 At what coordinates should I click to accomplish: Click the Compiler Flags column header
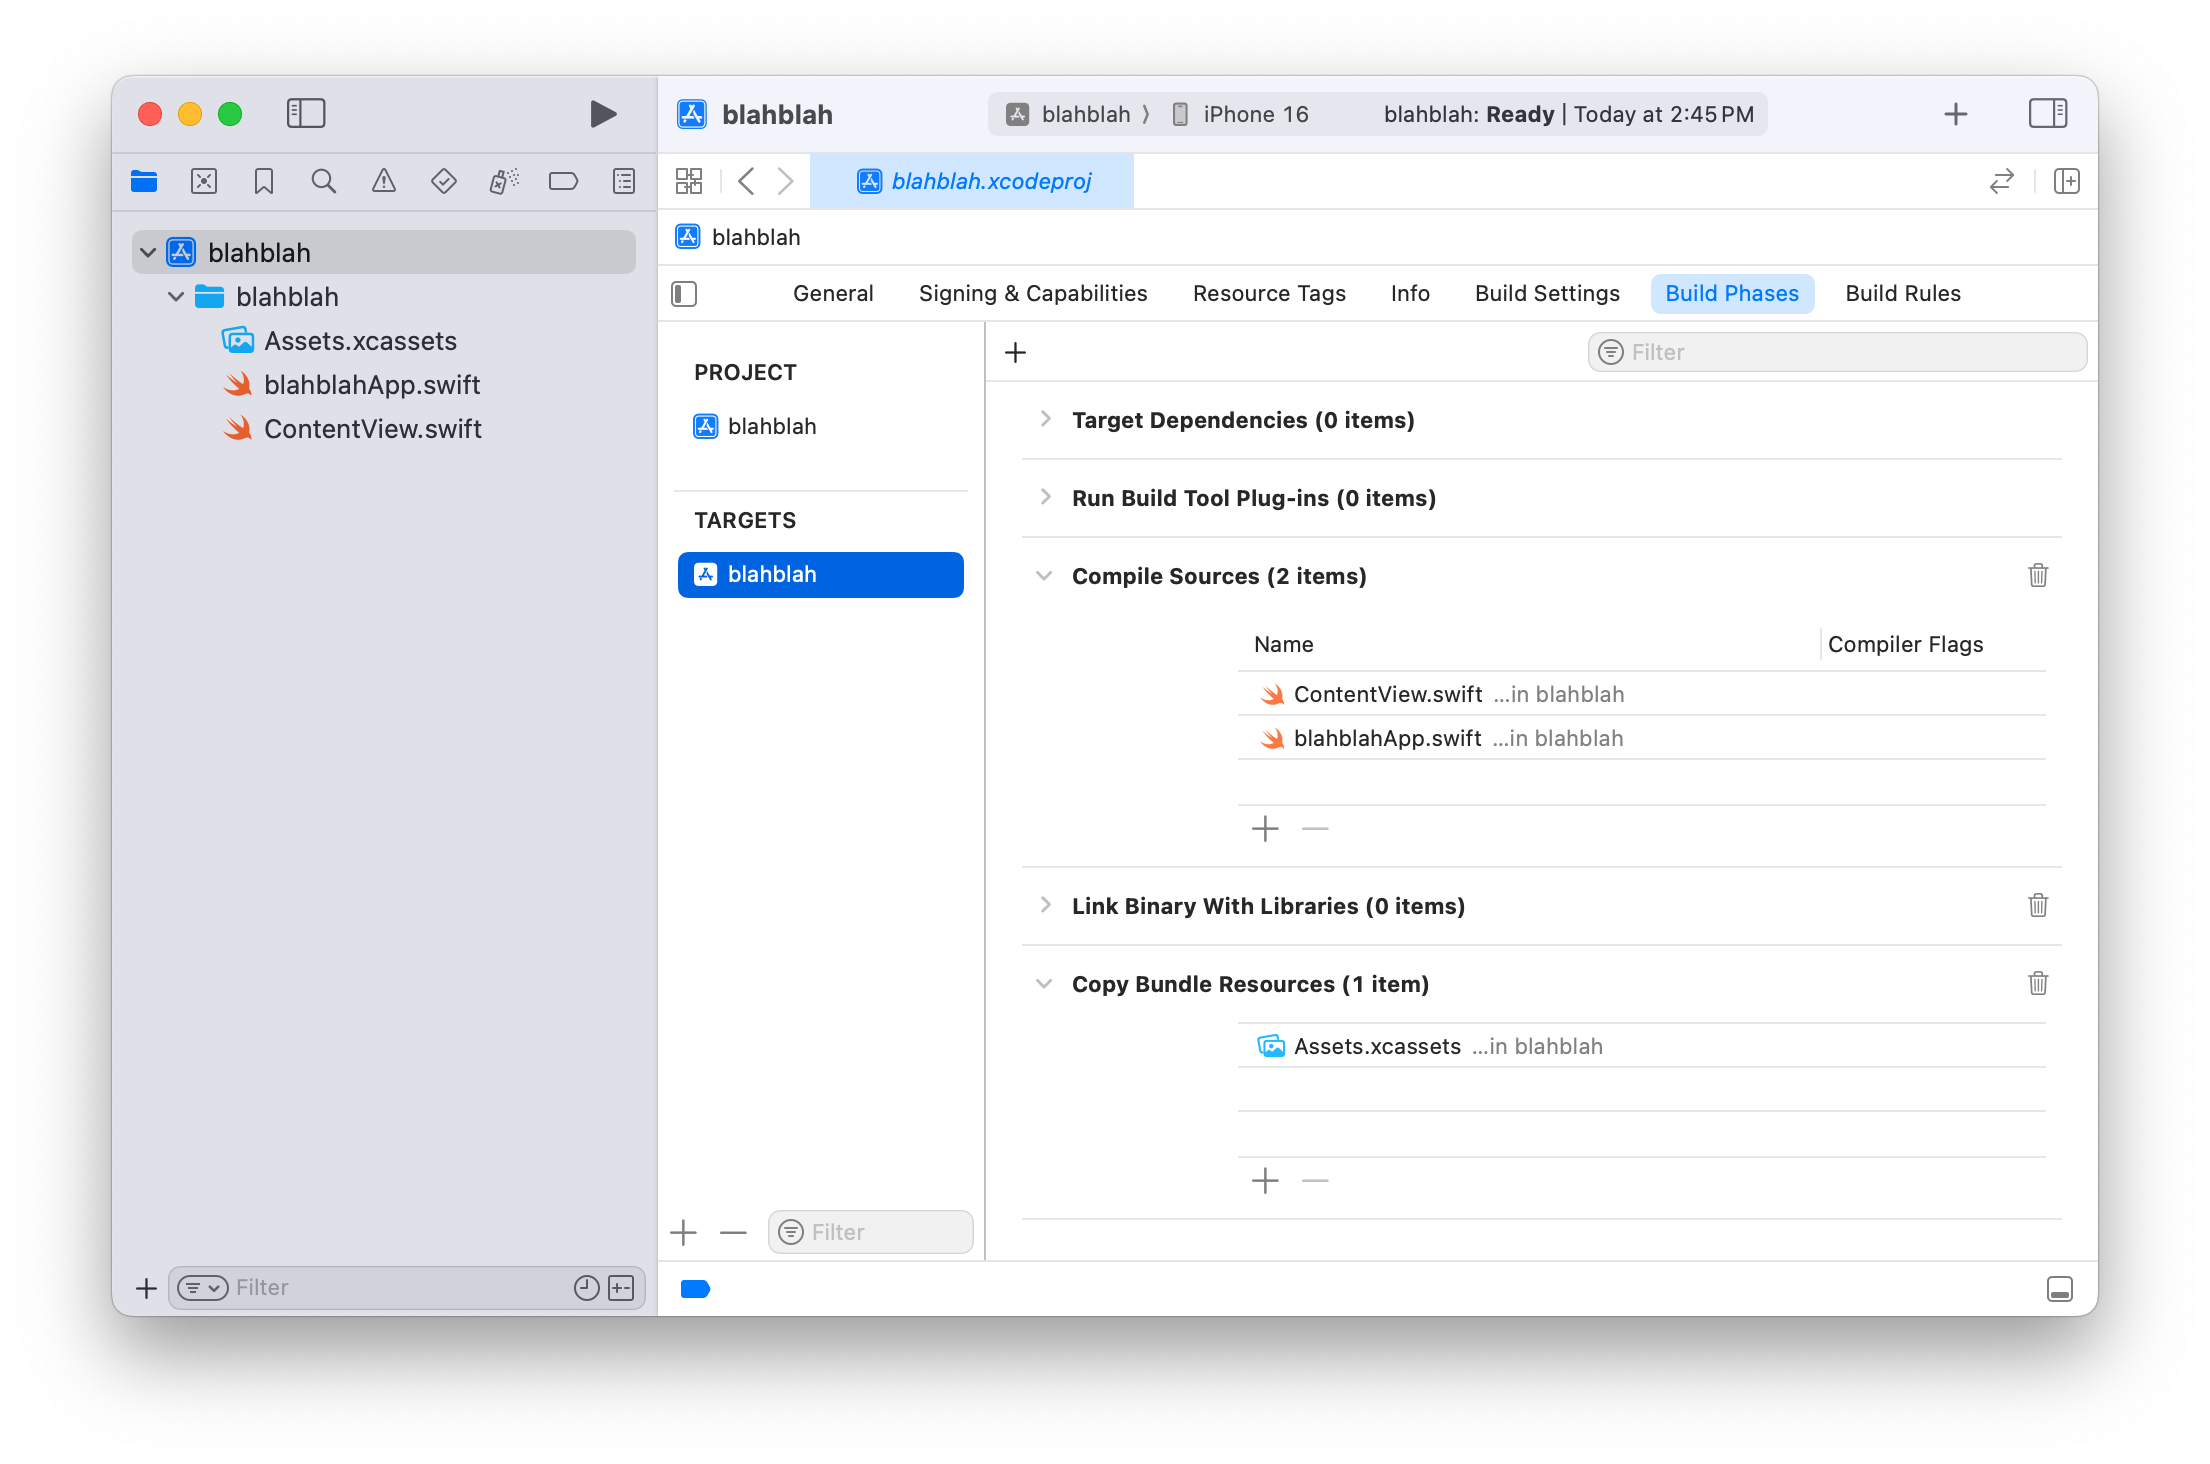[1906, 645]
